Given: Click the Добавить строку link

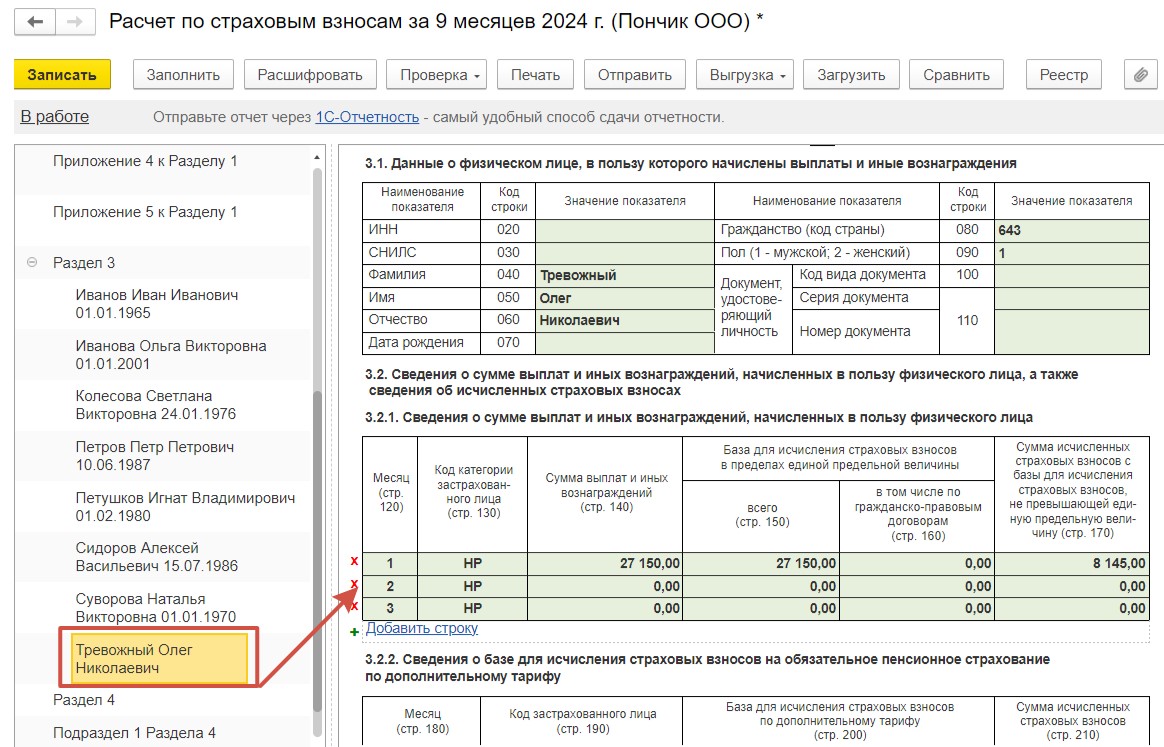Looking at the screenshot, I should point(422,628).
